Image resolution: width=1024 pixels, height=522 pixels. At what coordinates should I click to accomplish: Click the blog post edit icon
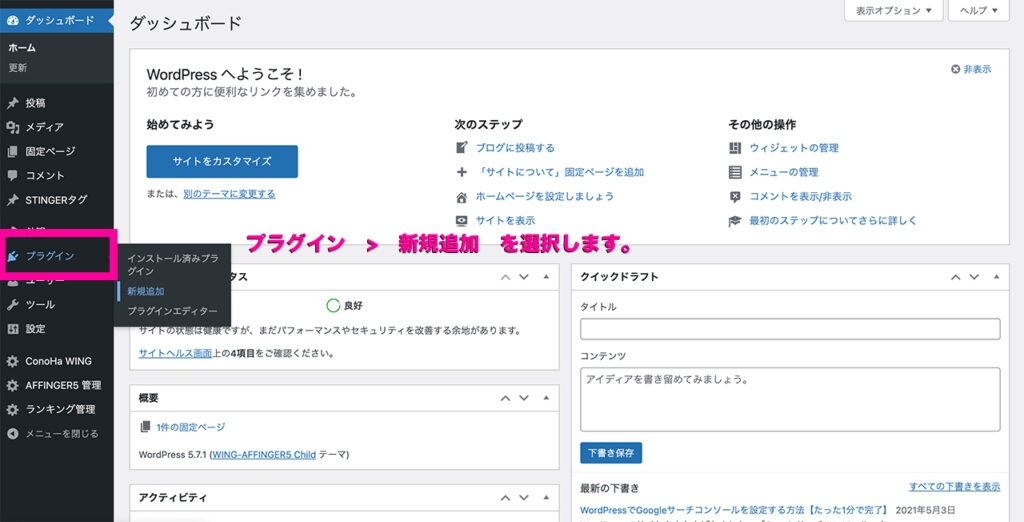coord(462,148)
